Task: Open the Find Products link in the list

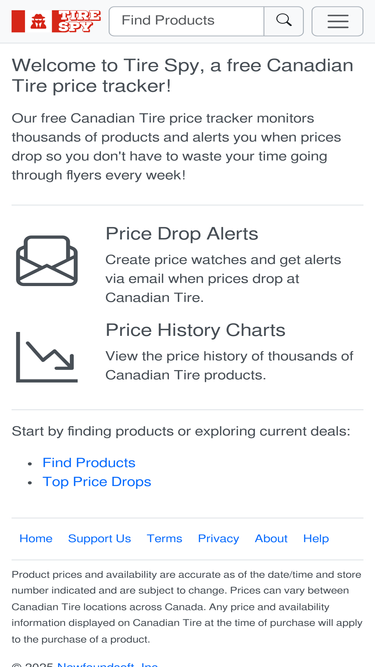Action: [89, 462]
